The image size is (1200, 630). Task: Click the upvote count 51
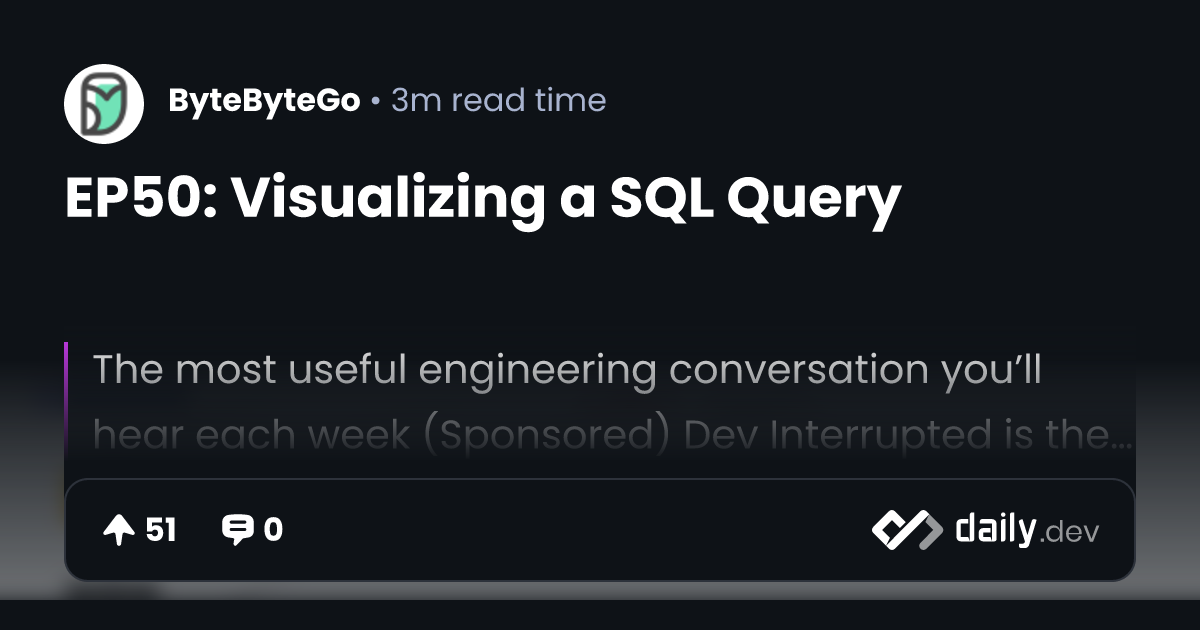pyautogui.click(x=161, y=531)
